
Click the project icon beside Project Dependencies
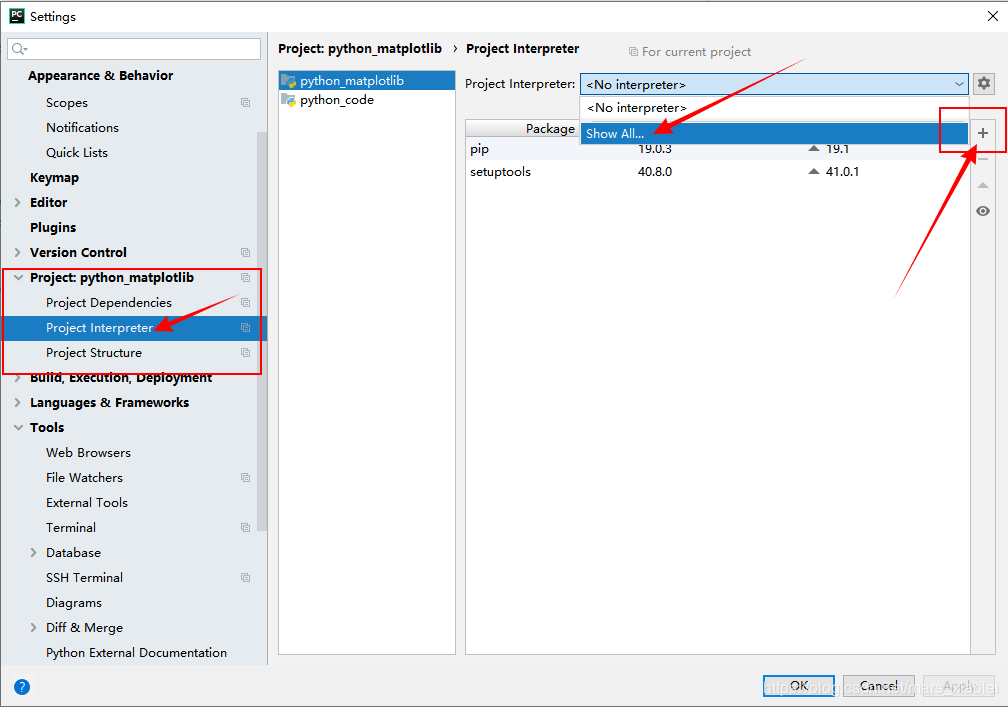245,303
